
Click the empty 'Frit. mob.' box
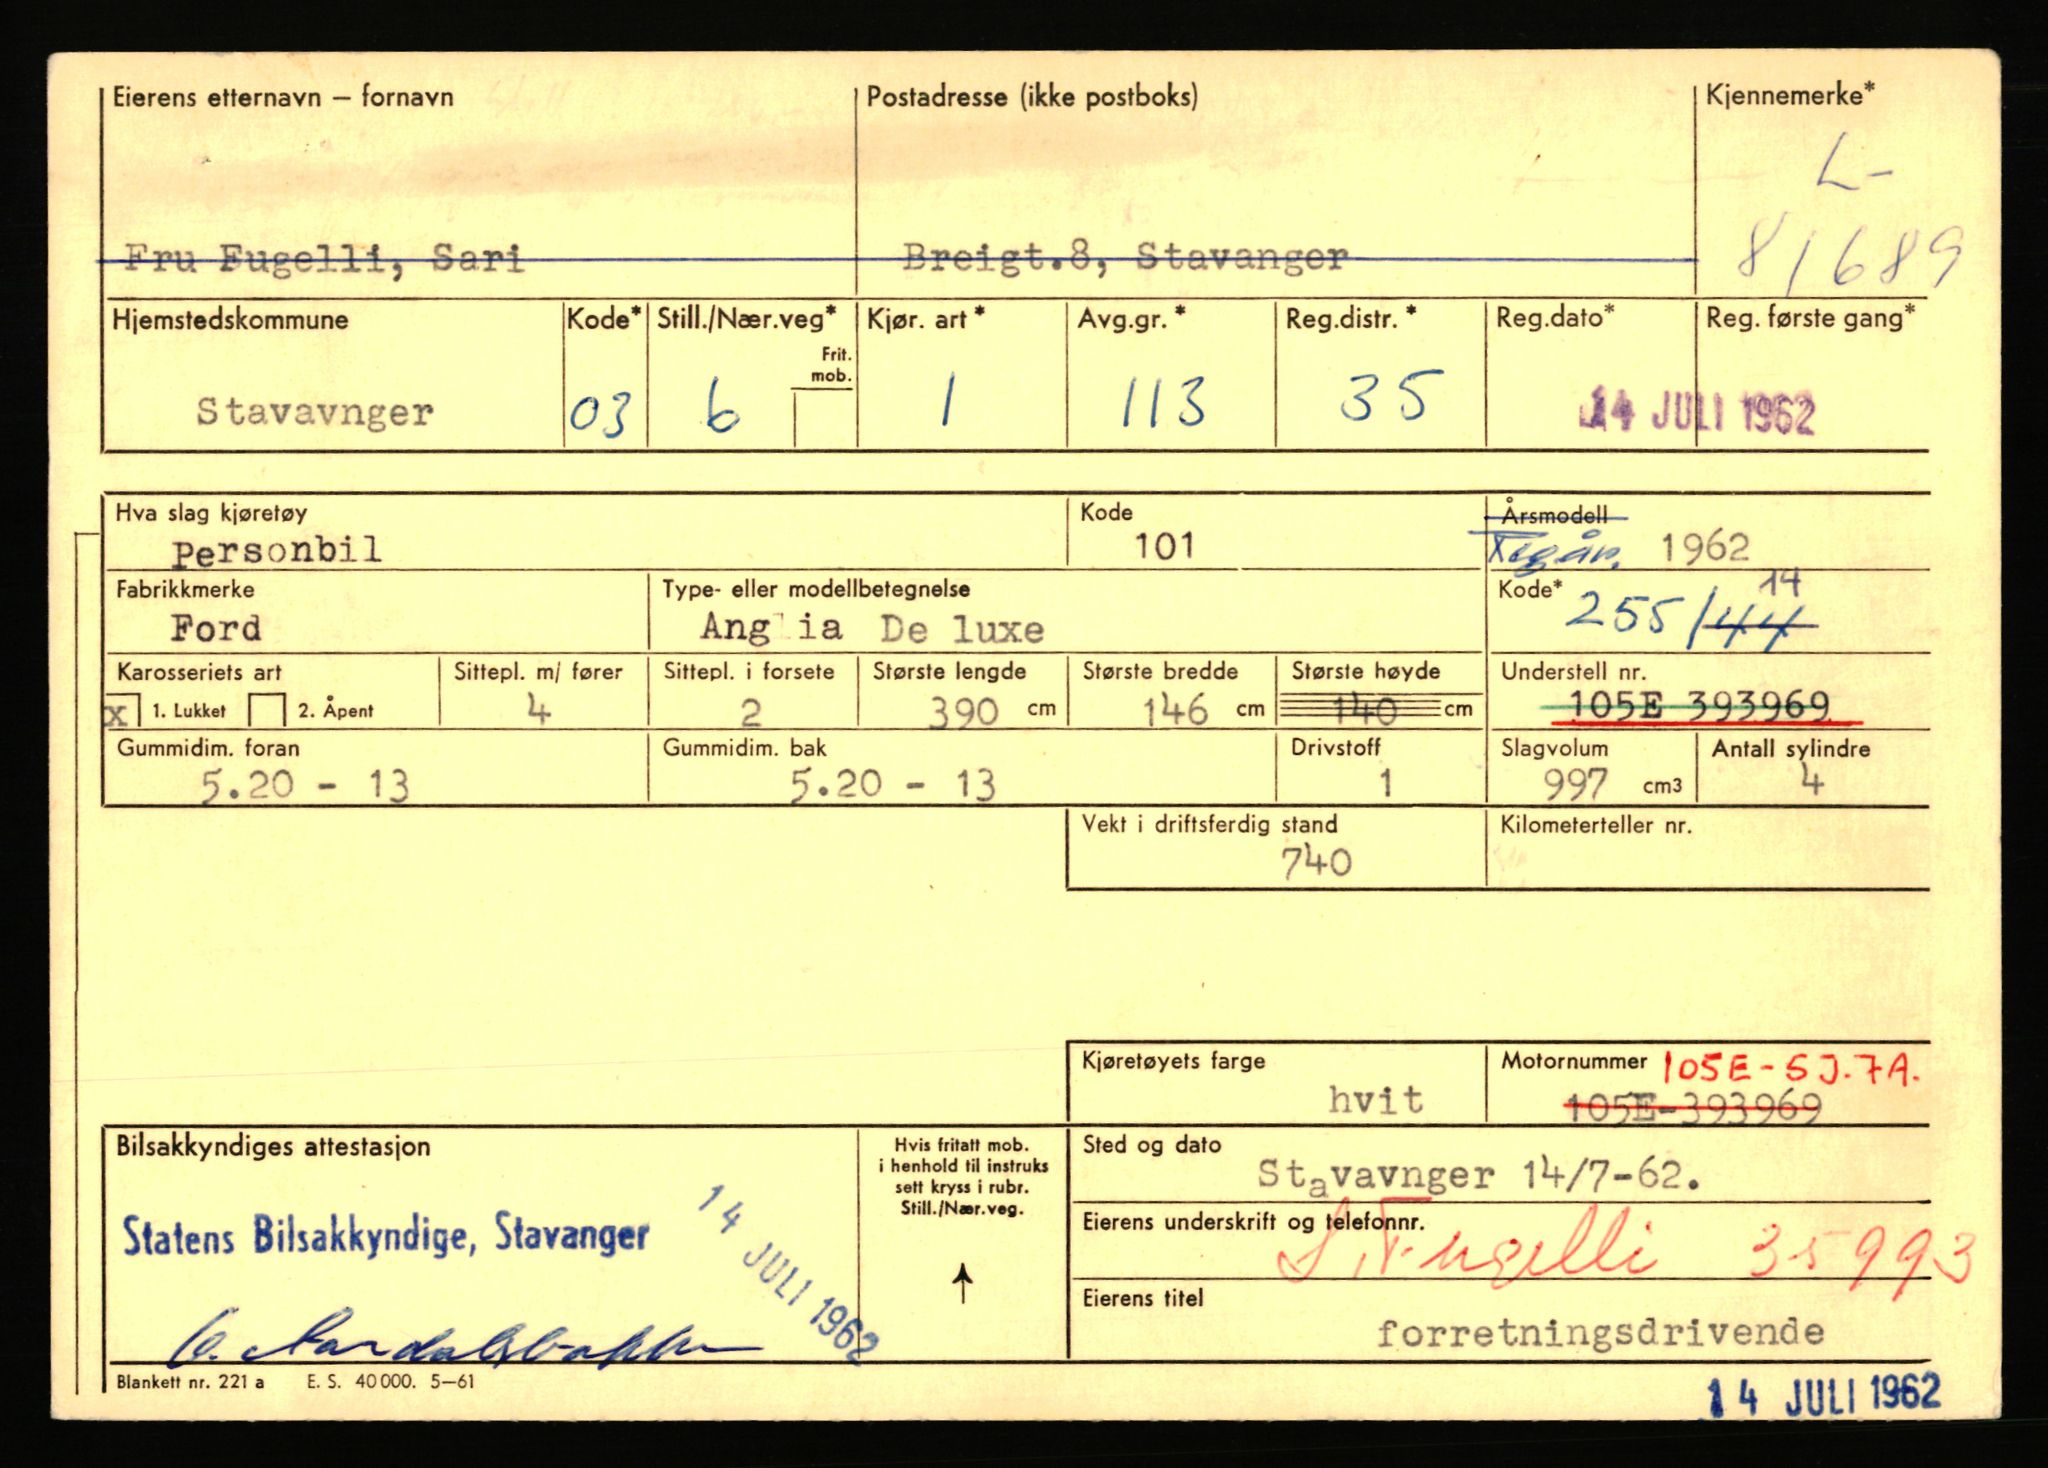[824, 418]
